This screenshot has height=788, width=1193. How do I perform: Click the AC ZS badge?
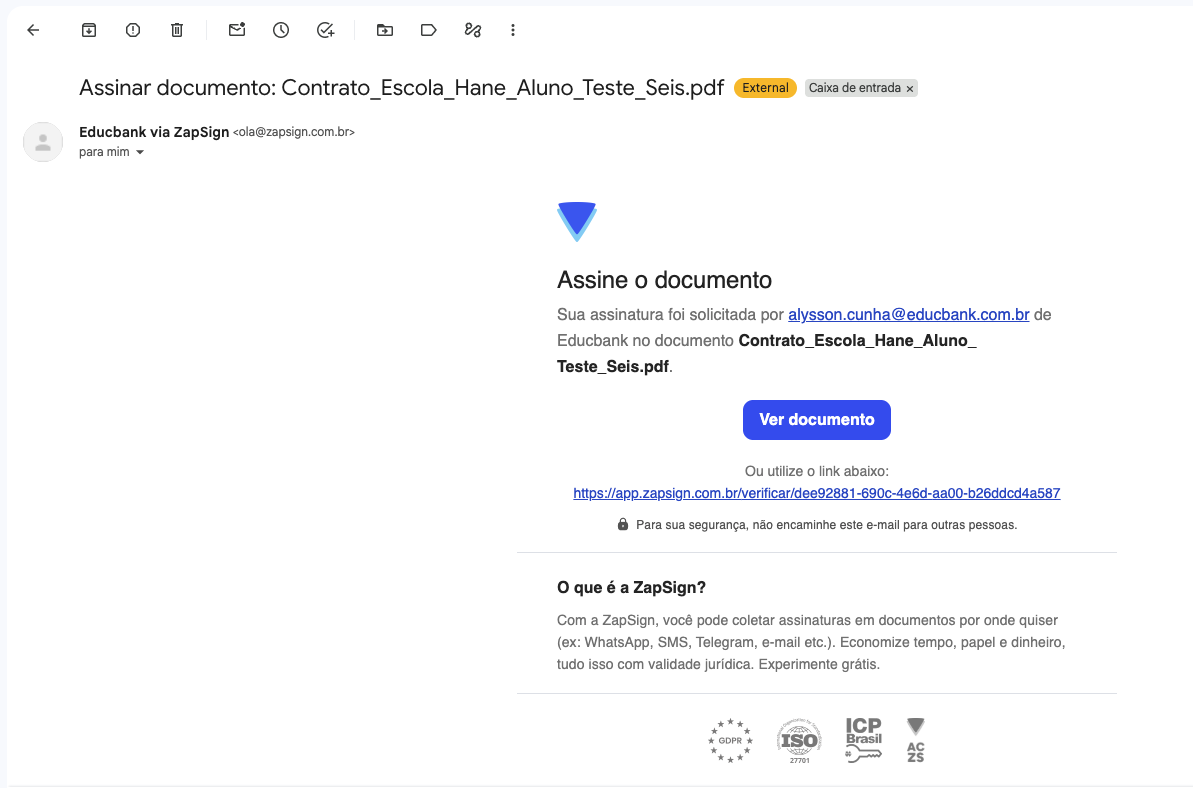pos(916,740)
